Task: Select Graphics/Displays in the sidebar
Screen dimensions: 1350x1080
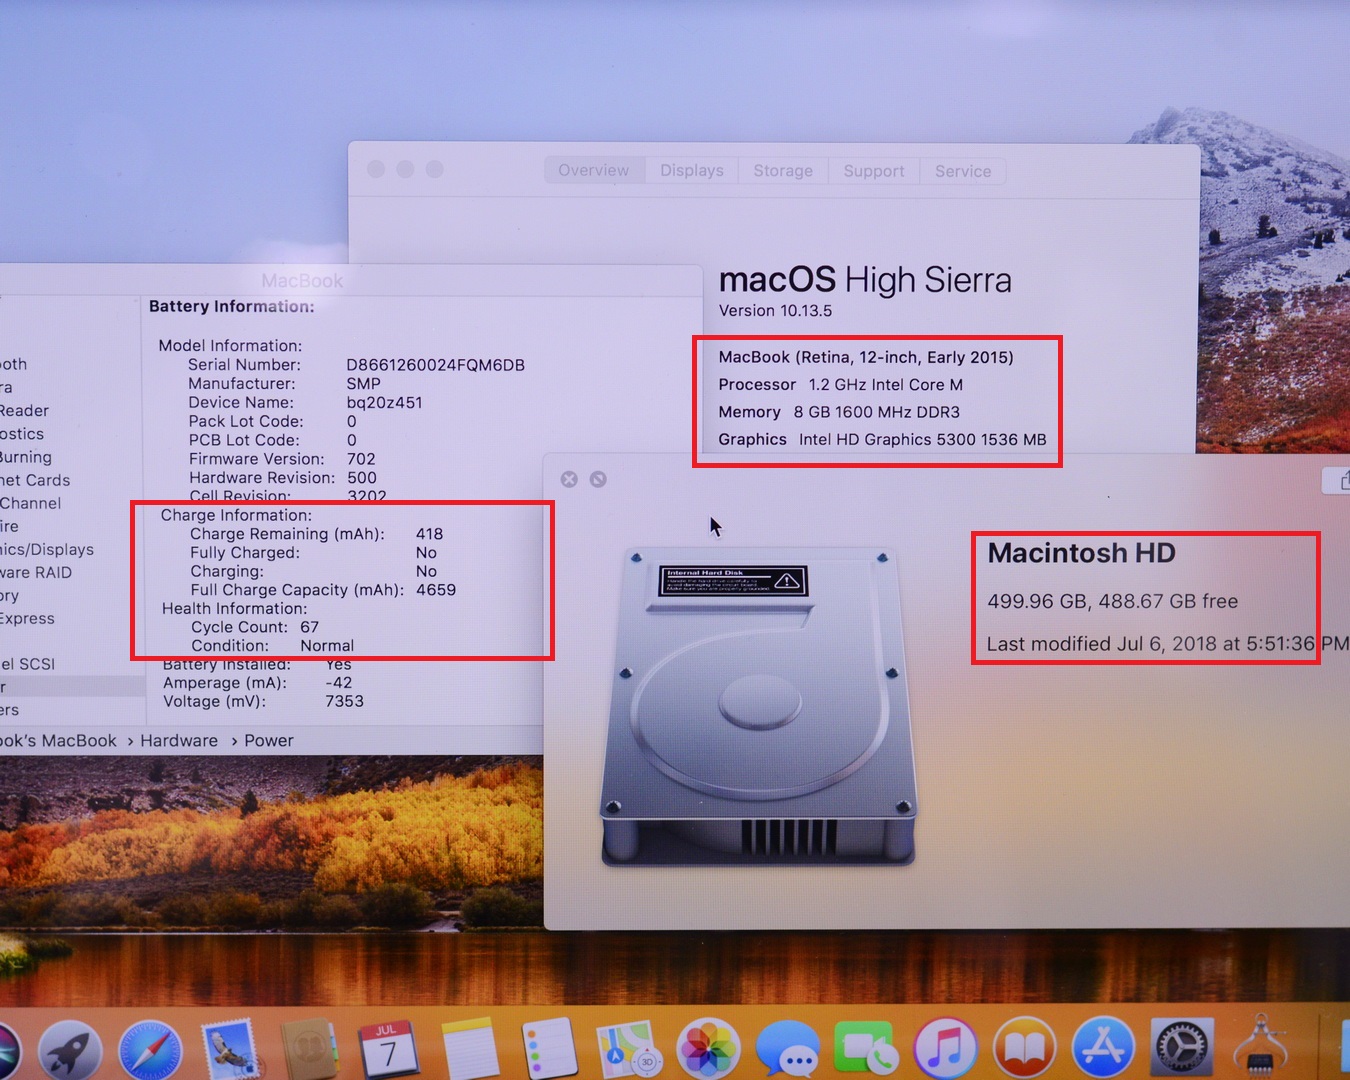Action: [47, 549]
